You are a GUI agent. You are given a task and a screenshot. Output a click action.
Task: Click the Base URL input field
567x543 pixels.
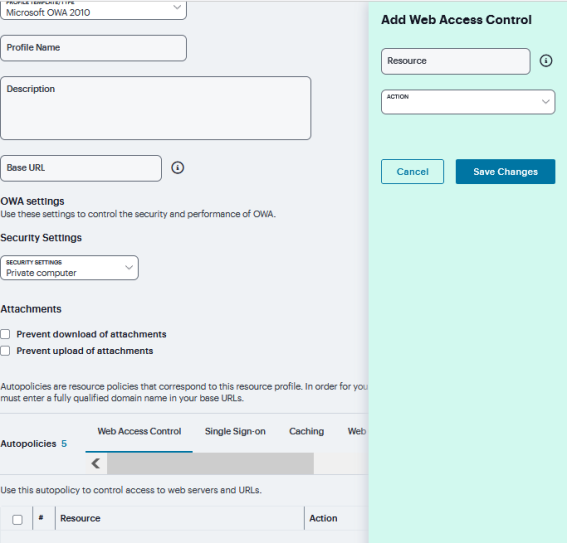81,168
